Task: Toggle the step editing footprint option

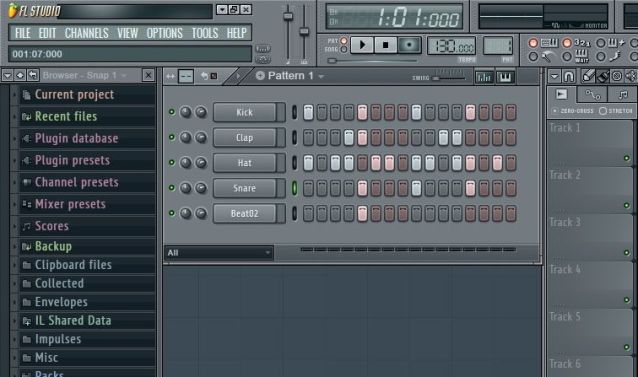Action: pos(601,57)
